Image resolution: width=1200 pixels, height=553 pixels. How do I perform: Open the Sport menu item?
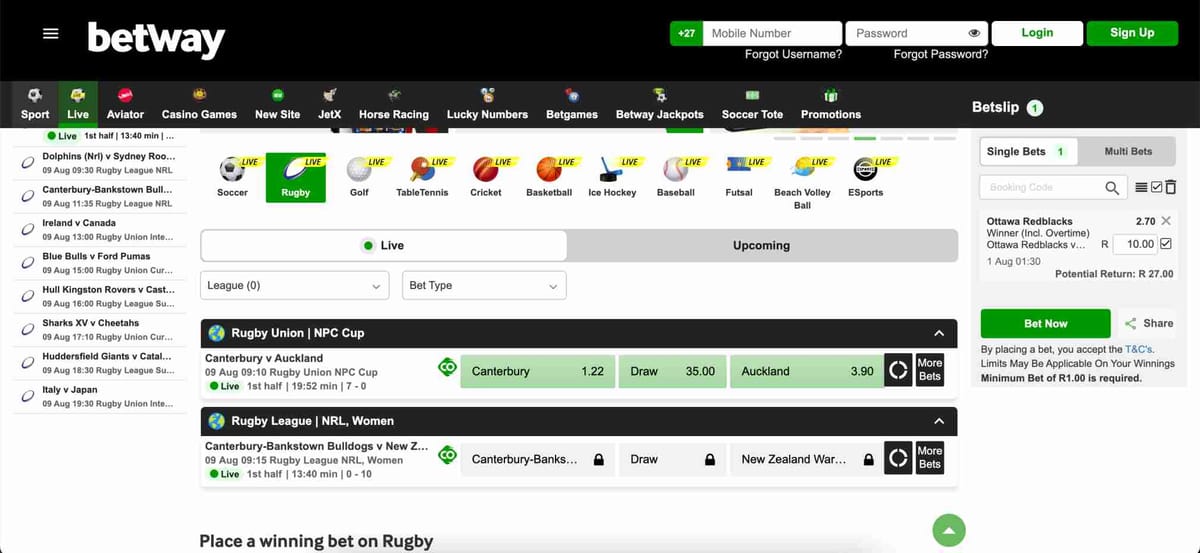(35, 105)
